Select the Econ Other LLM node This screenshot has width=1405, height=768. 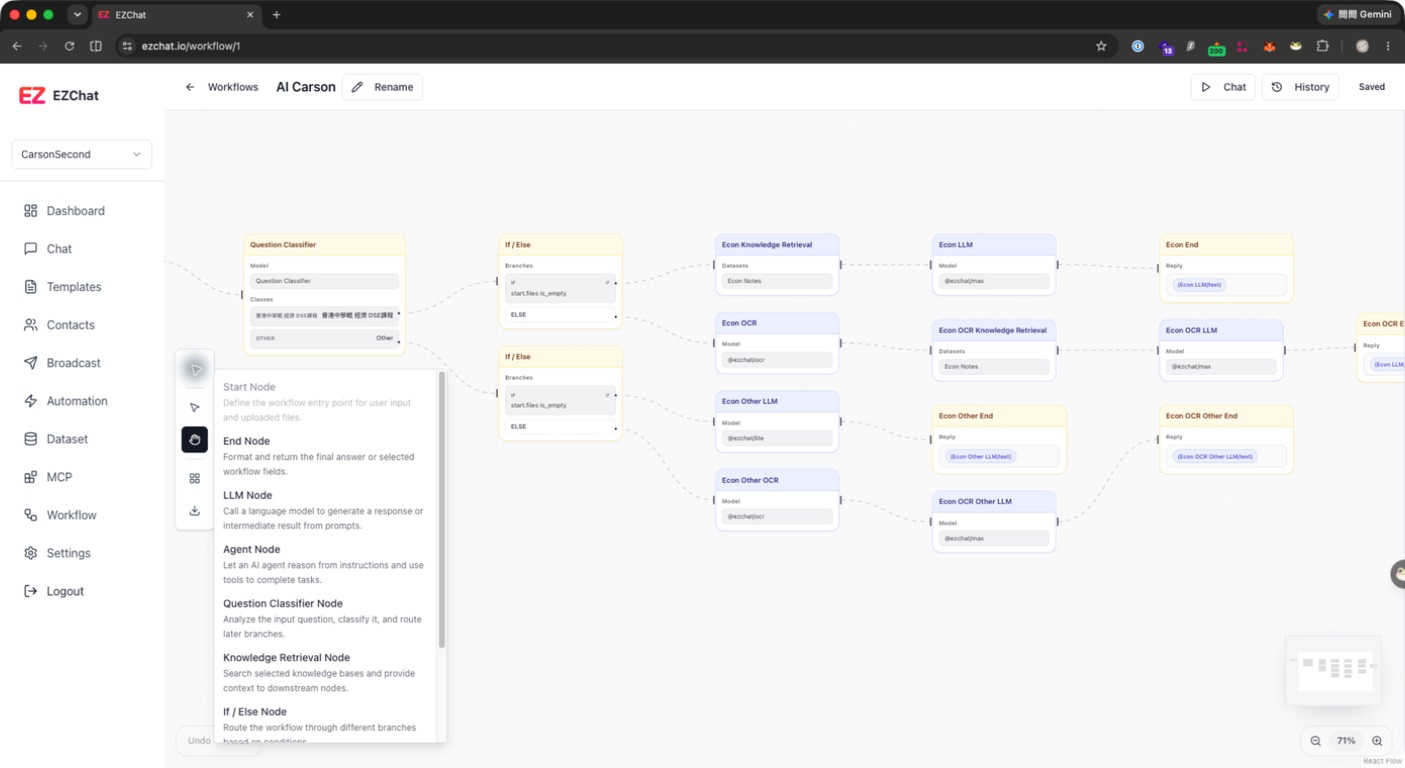(x=777, y=421)
